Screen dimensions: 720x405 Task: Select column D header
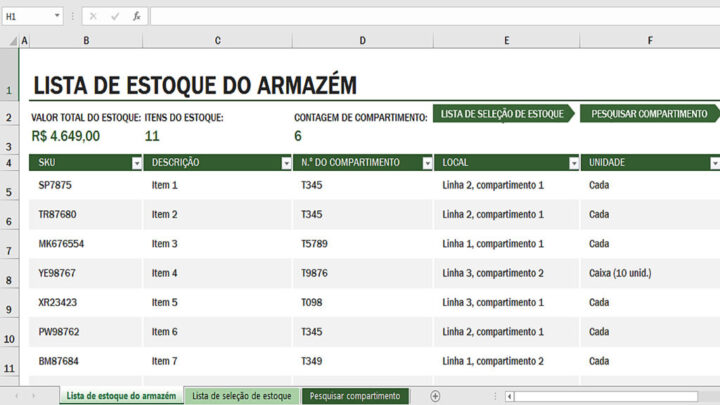point(362,40)
